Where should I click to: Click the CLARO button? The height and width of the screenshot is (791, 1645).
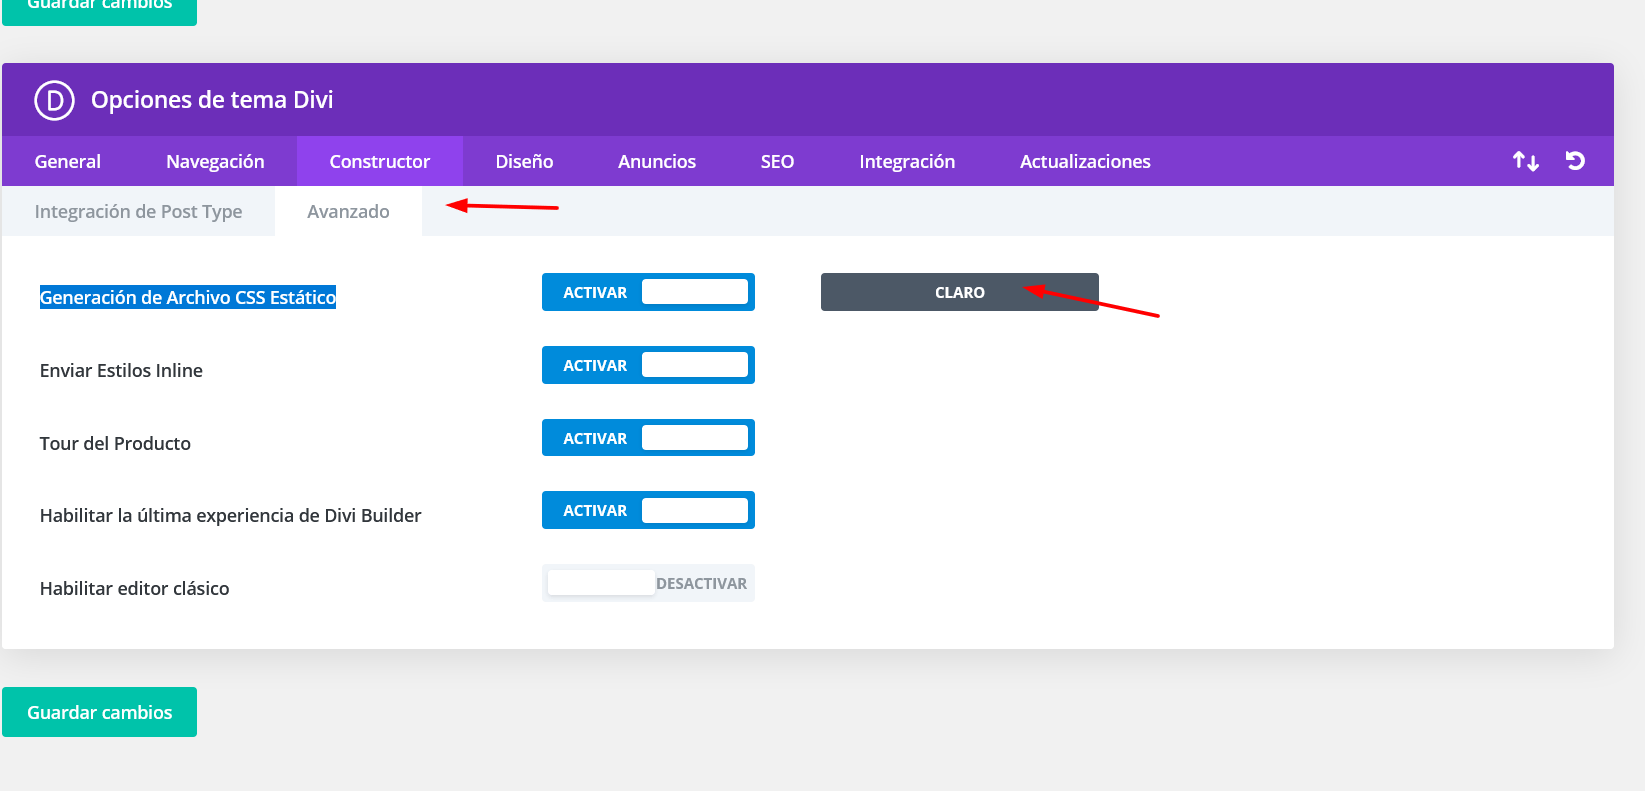(960, 292)
